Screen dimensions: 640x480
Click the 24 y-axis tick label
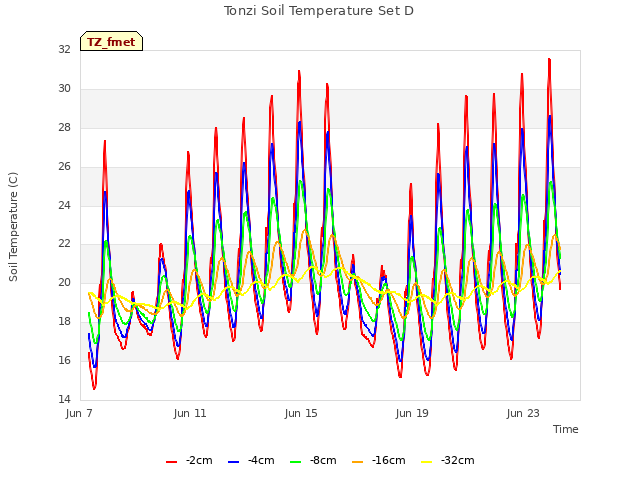click(x=64, y=205)
